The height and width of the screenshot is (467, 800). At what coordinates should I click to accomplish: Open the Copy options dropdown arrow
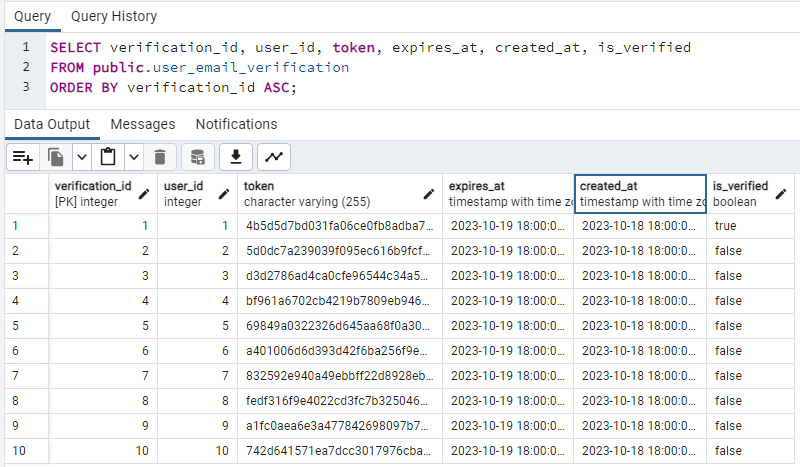[x=82, y=157]
